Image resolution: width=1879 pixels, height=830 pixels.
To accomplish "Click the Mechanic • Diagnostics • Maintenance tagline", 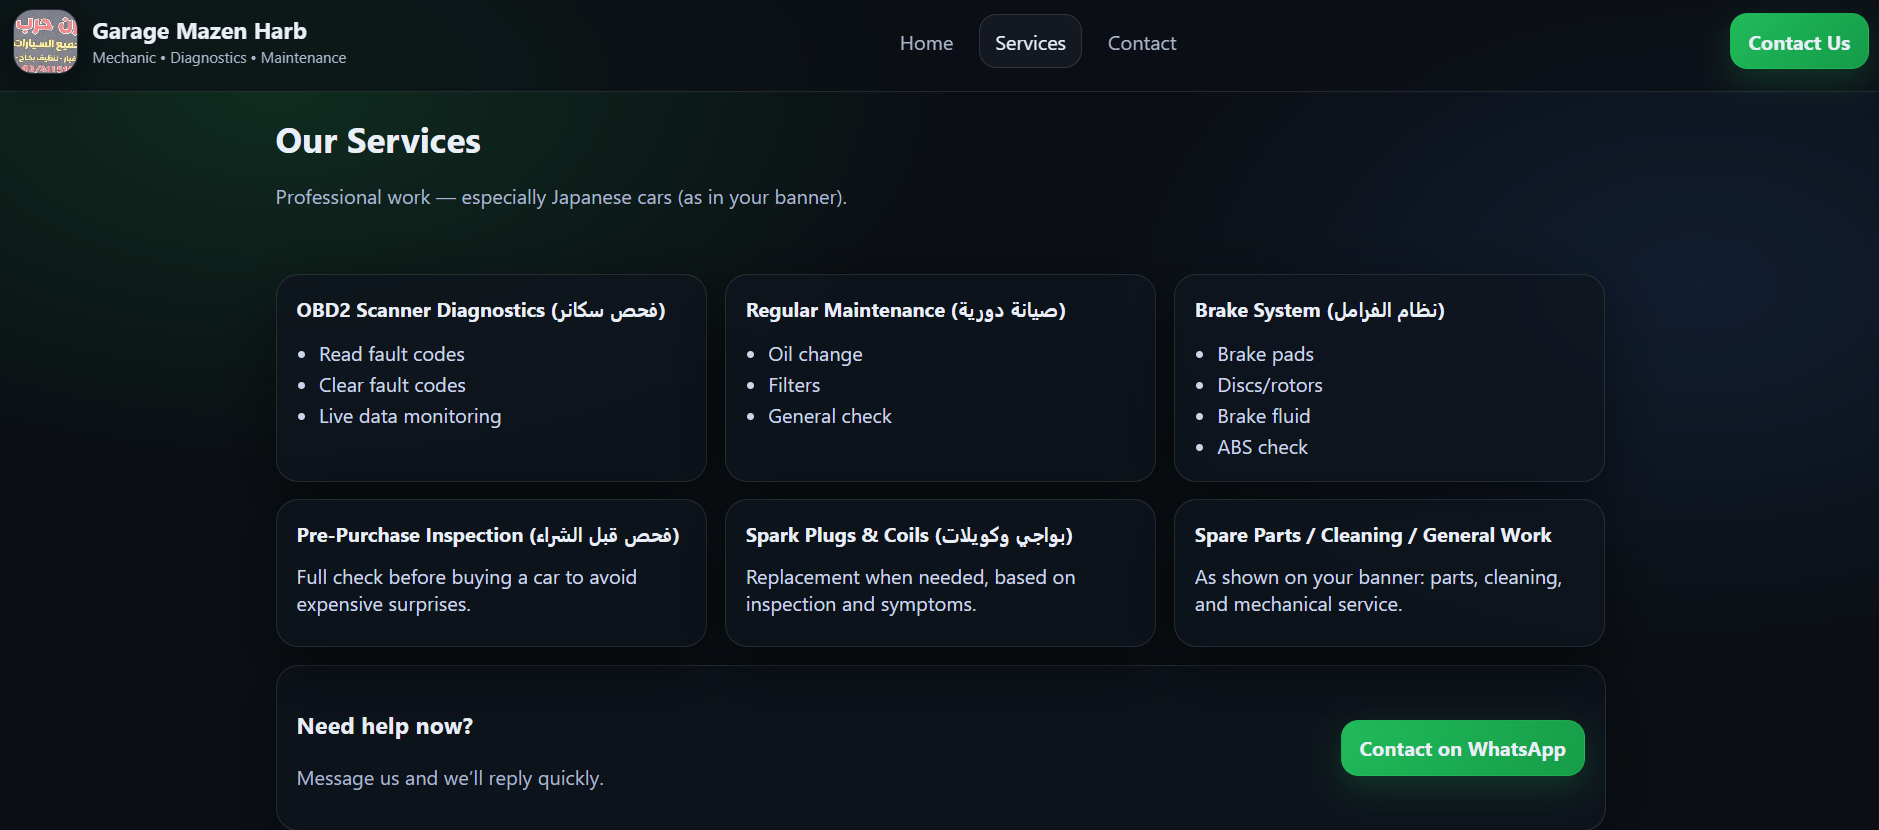I will (x=219, y=58).
